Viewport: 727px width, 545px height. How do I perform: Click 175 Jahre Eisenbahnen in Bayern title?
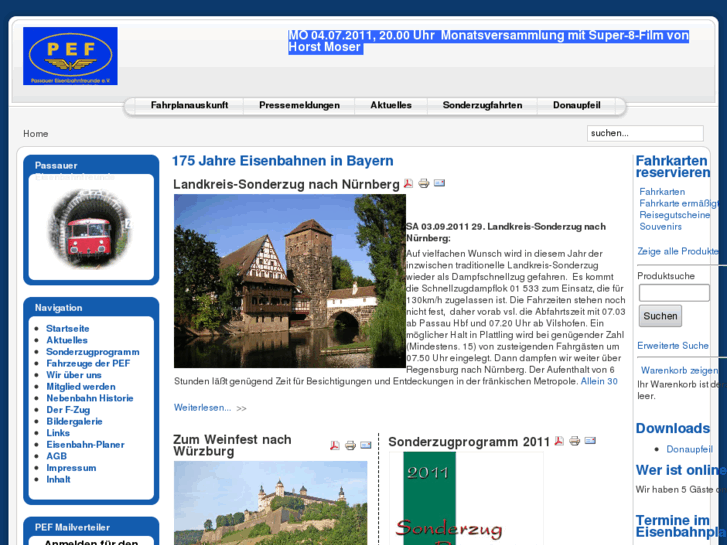click(x=282, y=160)
